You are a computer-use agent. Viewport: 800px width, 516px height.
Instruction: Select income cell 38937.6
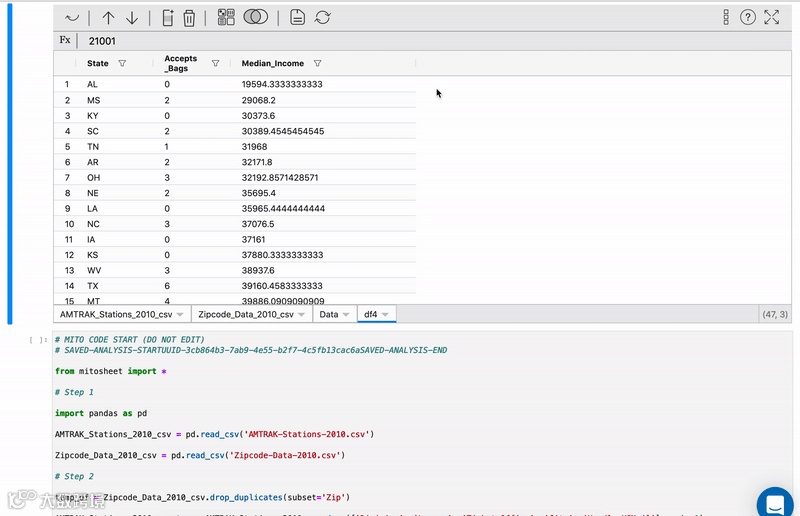(x=323, y=270)
